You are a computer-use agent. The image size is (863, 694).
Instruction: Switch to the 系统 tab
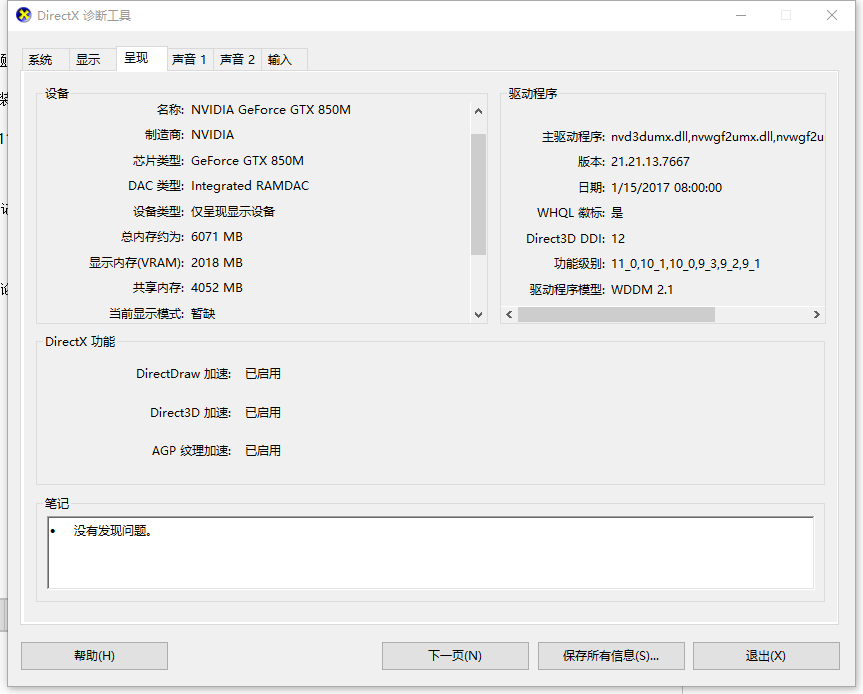tap(45, 59)
